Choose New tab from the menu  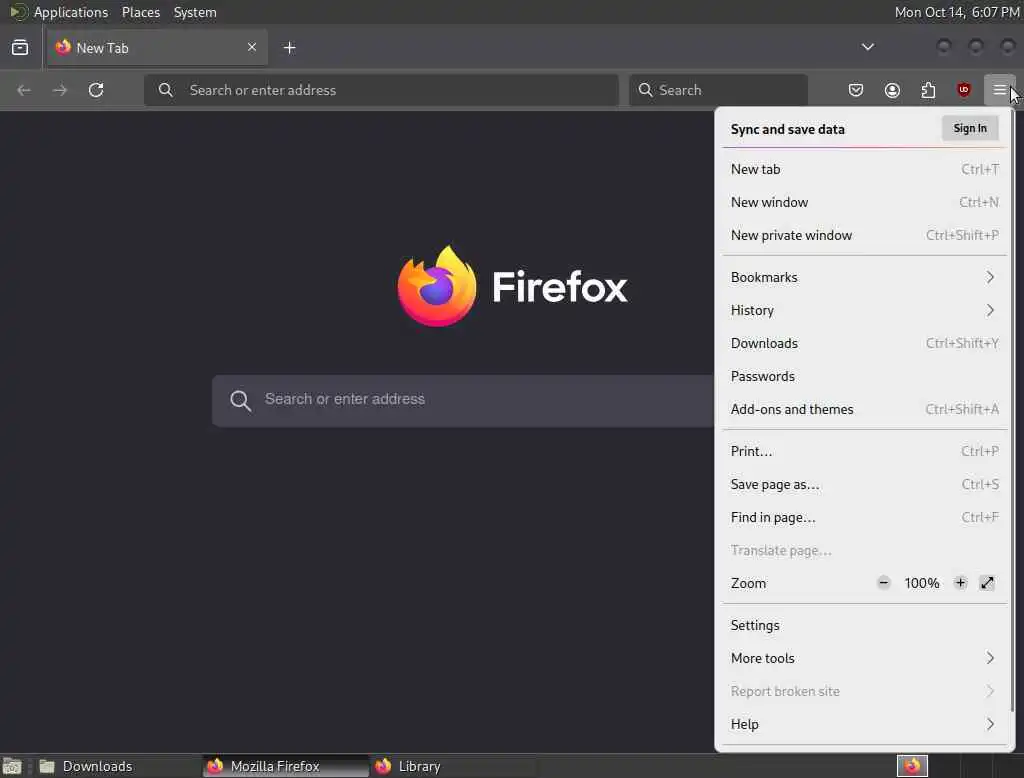[x=865, y=169]
